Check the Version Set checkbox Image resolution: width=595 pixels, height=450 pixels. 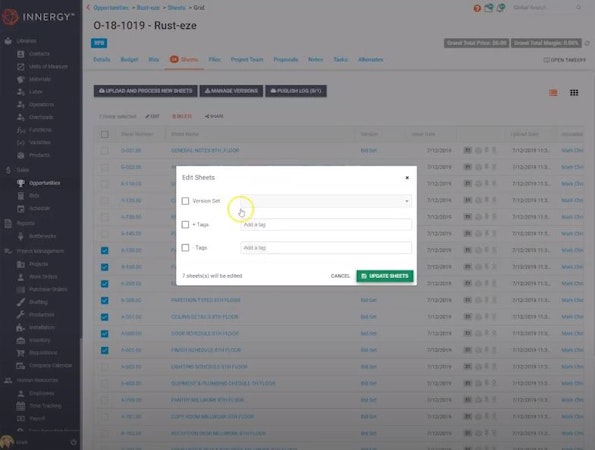point(185,201)
